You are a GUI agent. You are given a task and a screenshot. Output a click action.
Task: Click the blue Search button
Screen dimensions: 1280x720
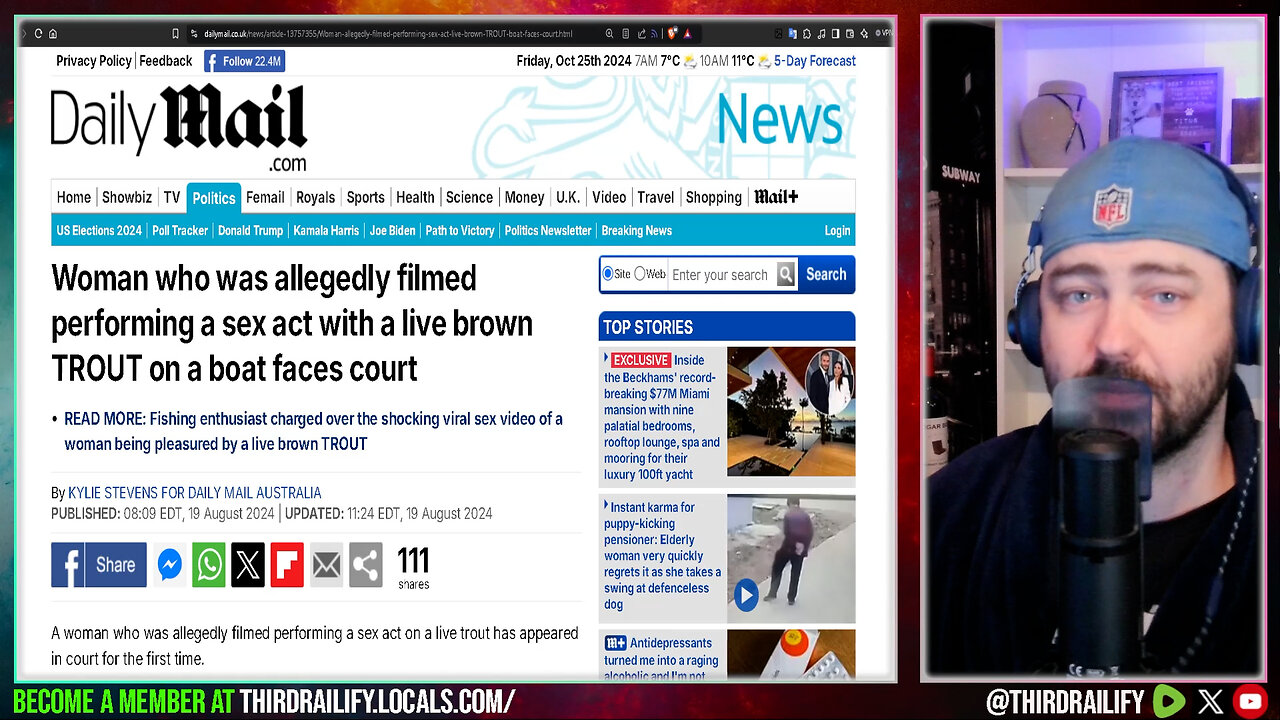coord(826,274)
